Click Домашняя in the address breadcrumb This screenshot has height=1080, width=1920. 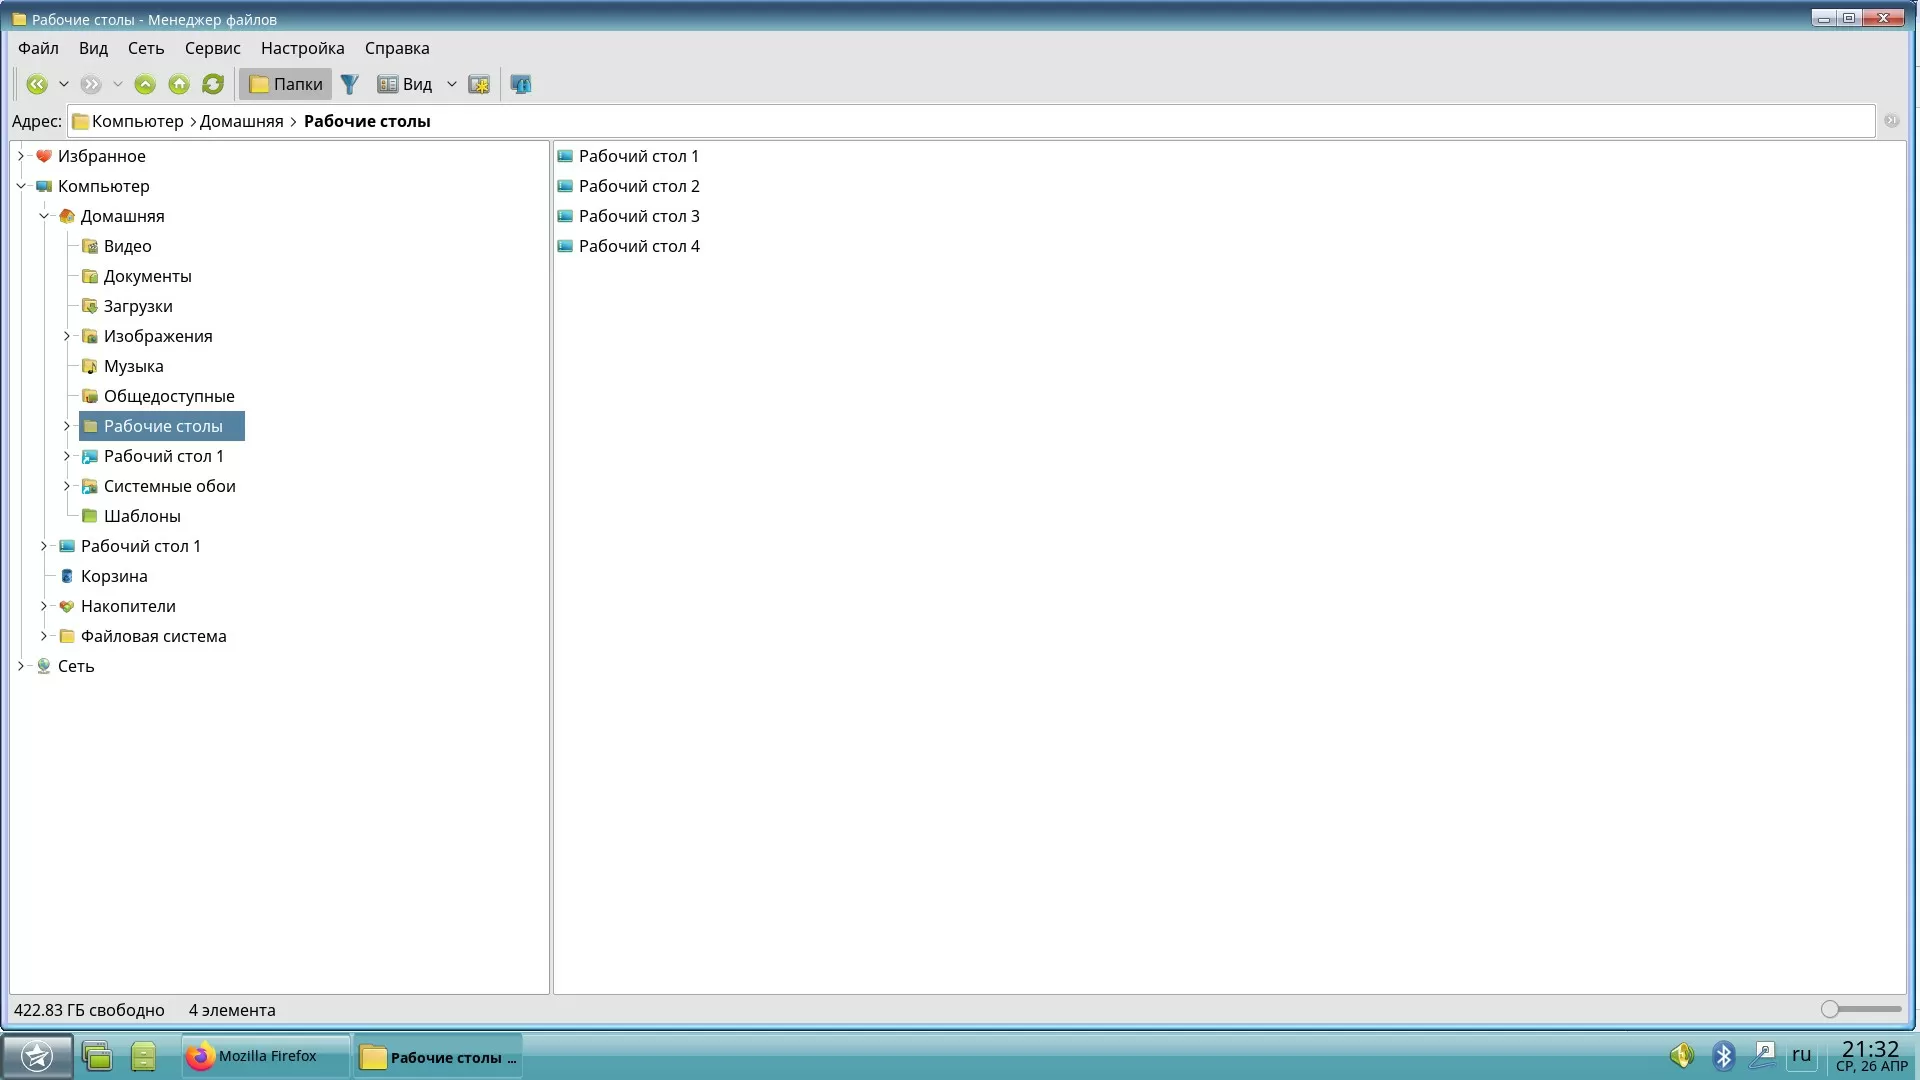pos(241,121)
